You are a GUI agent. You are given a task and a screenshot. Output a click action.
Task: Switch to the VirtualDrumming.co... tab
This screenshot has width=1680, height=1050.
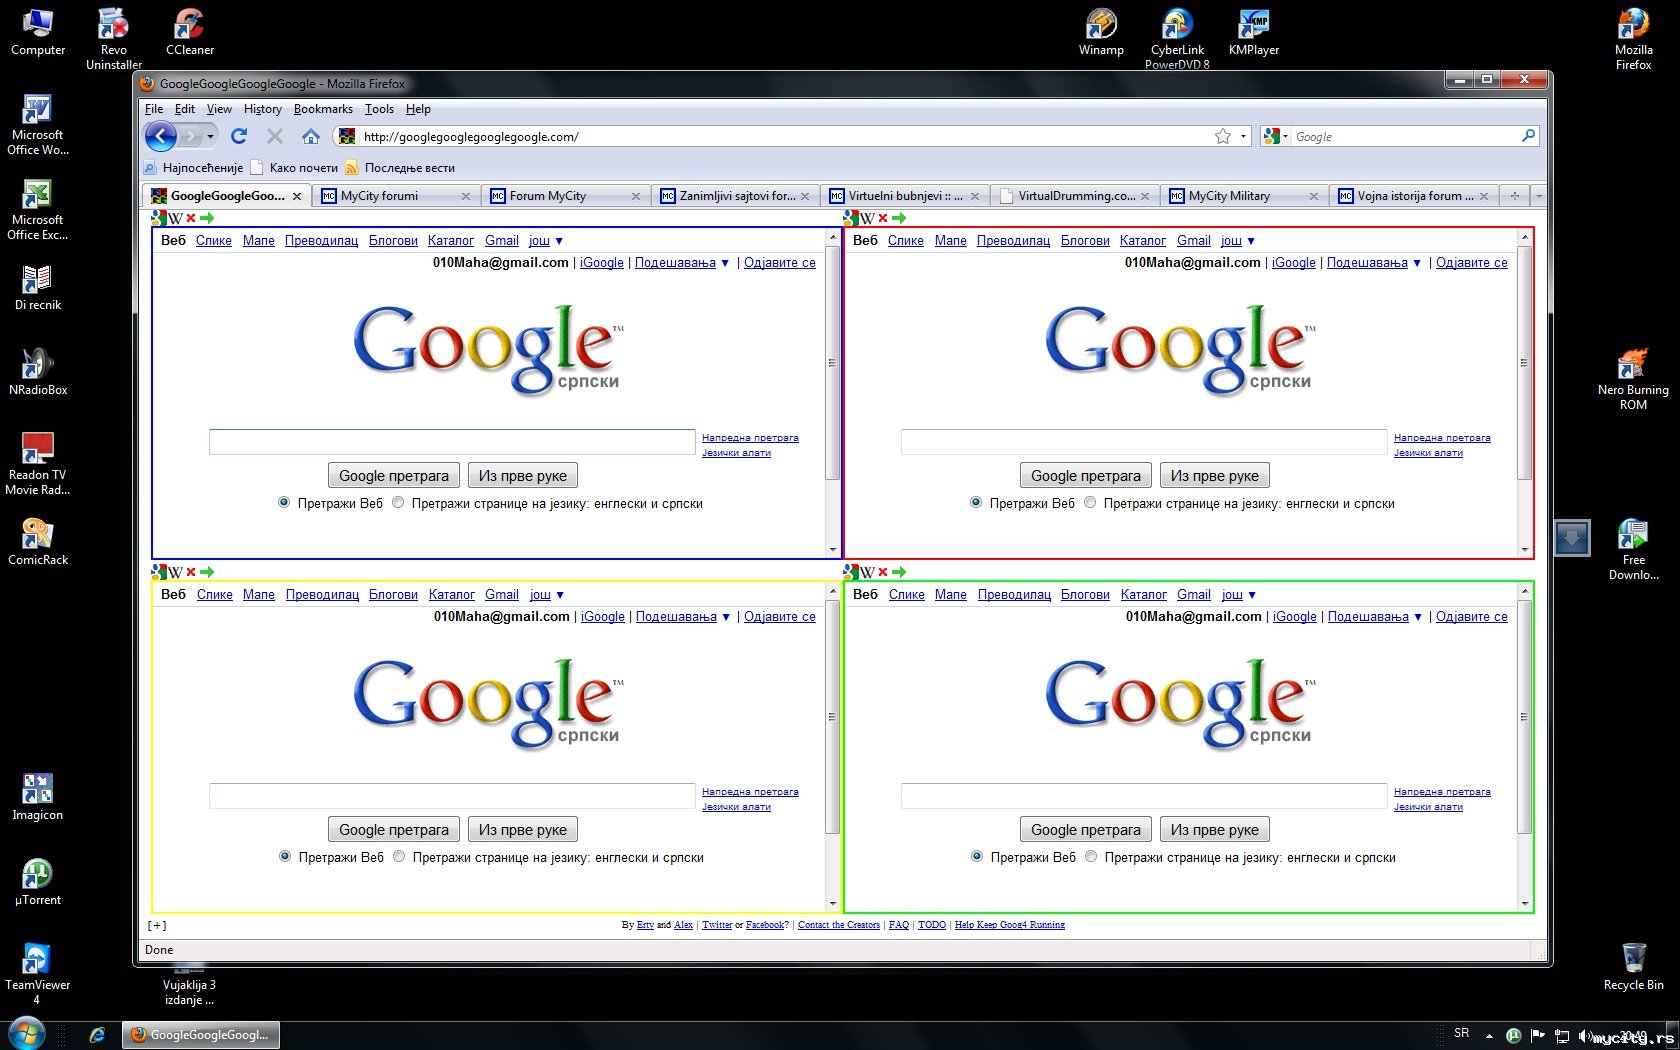click(1075, 196)
